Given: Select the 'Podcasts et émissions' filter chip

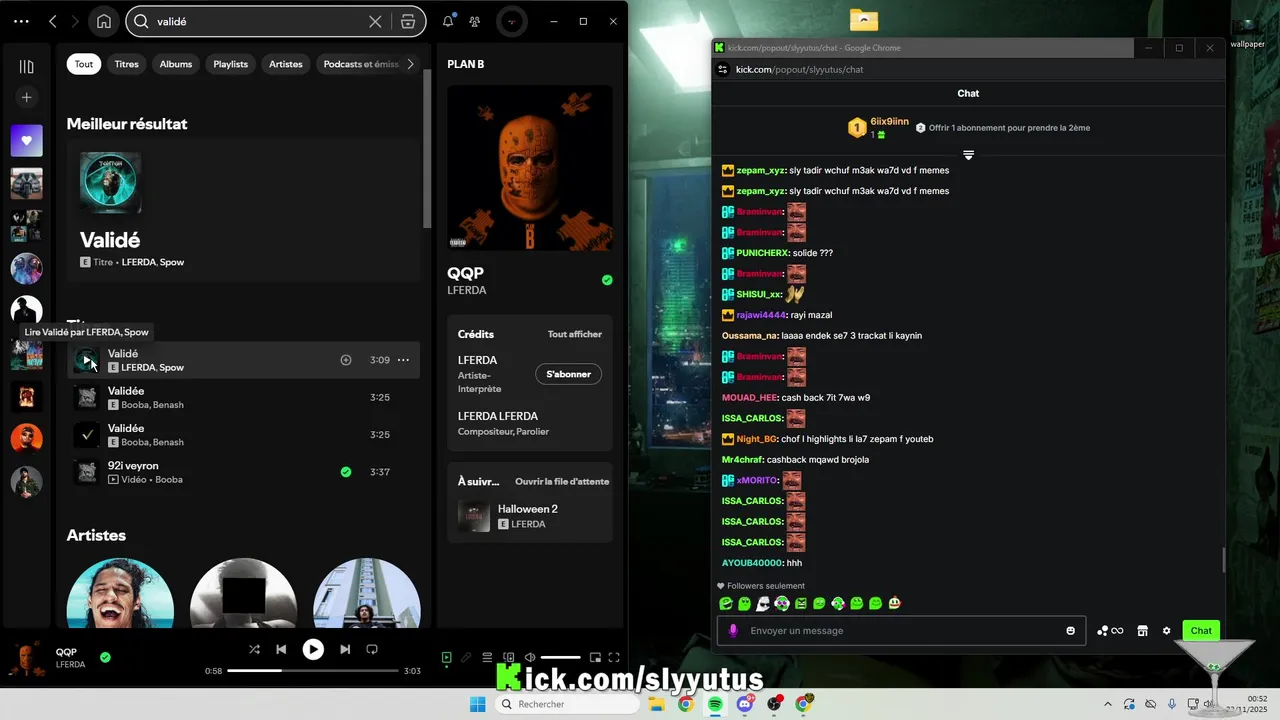Looking at the screenshot, I should pyautogui.click(x=360, y=64).
